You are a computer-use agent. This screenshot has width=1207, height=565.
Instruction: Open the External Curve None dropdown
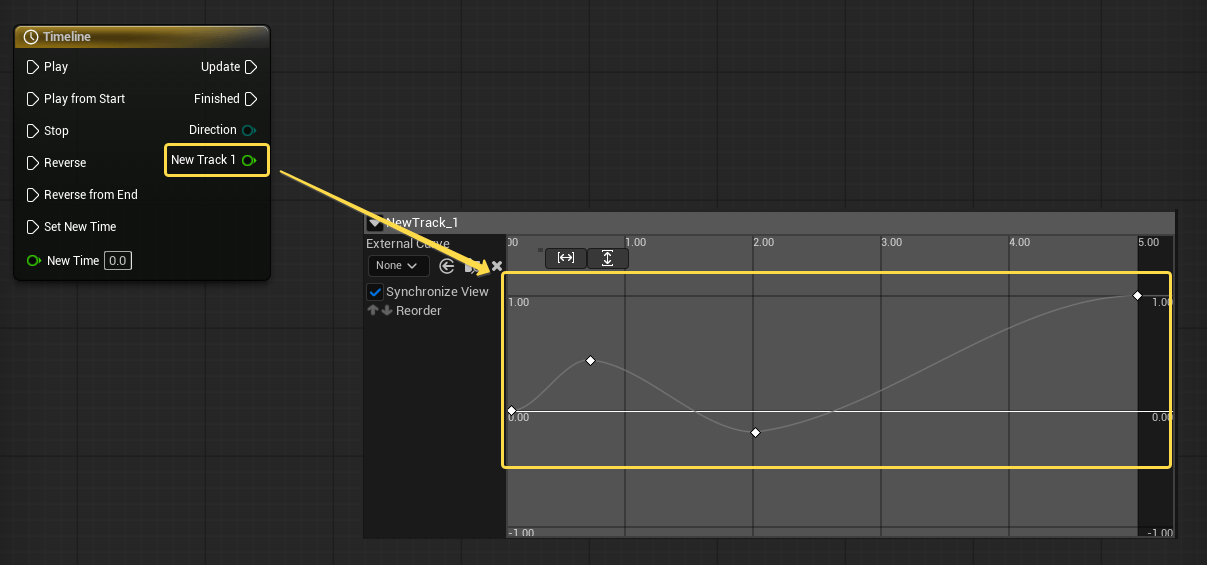pyautogui.click(x=398, y=266)
